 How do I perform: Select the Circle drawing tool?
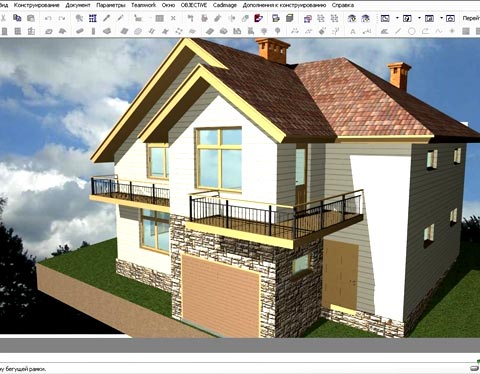pos(412,31)
